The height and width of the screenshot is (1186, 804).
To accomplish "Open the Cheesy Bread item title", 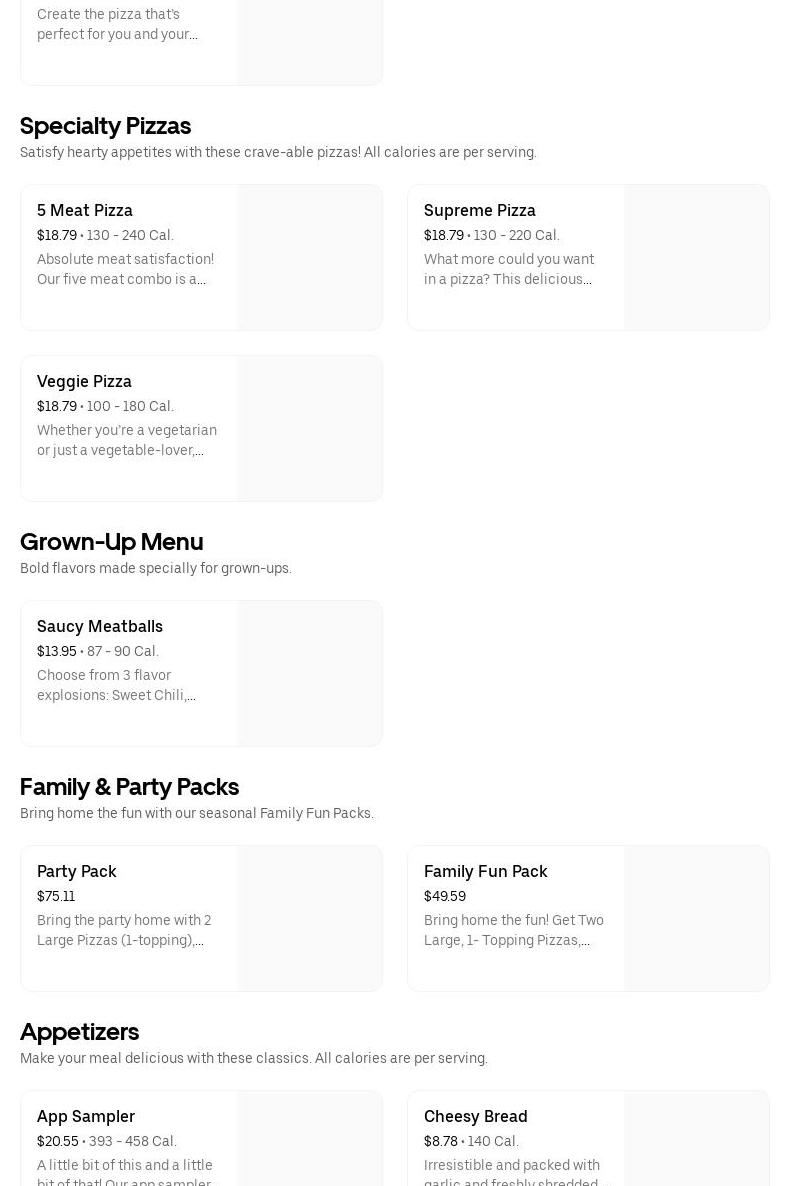I will tap(475, 1116).
